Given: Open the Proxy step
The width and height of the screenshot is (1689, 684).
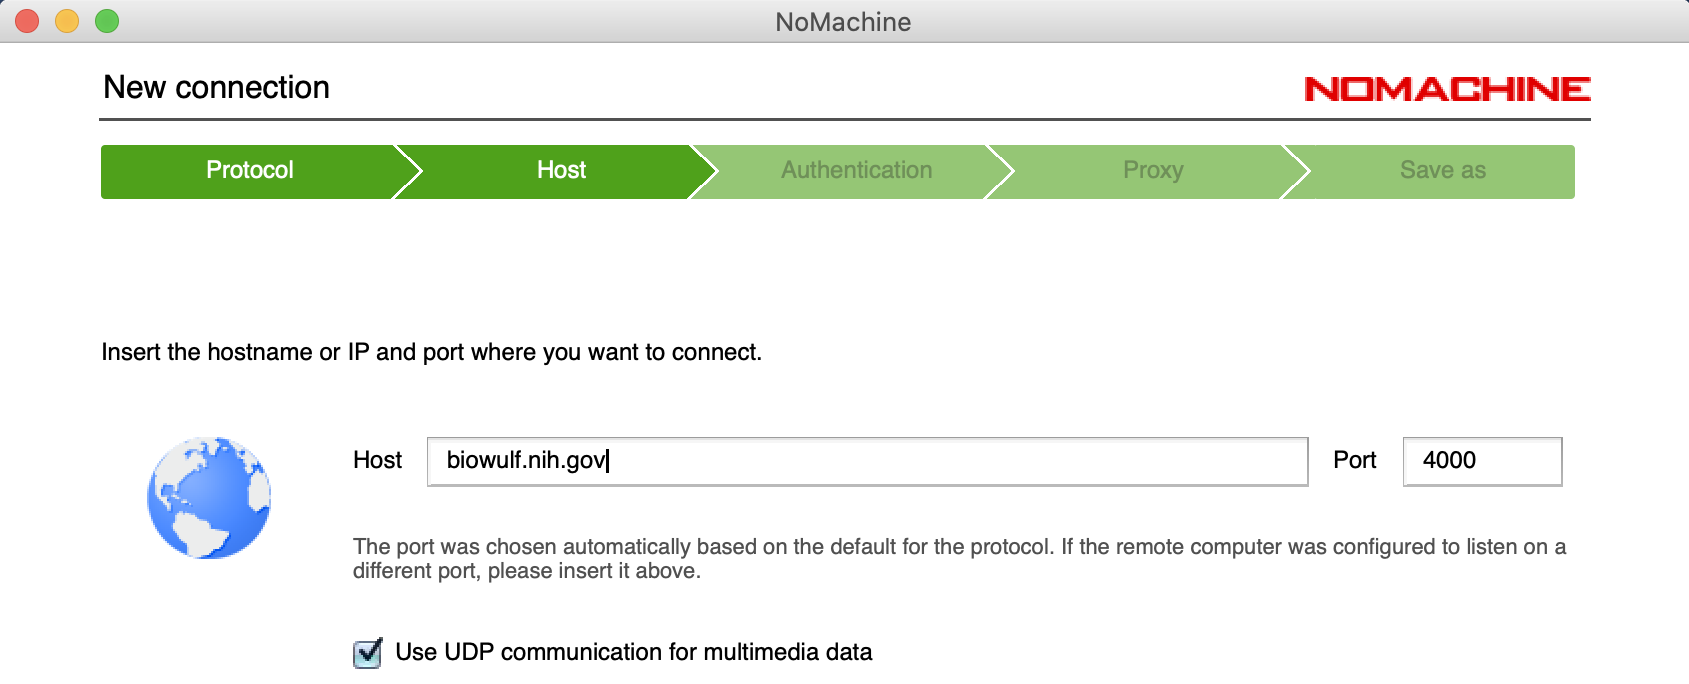Looking at the screenshot, I should click(x=1152, y=171).
